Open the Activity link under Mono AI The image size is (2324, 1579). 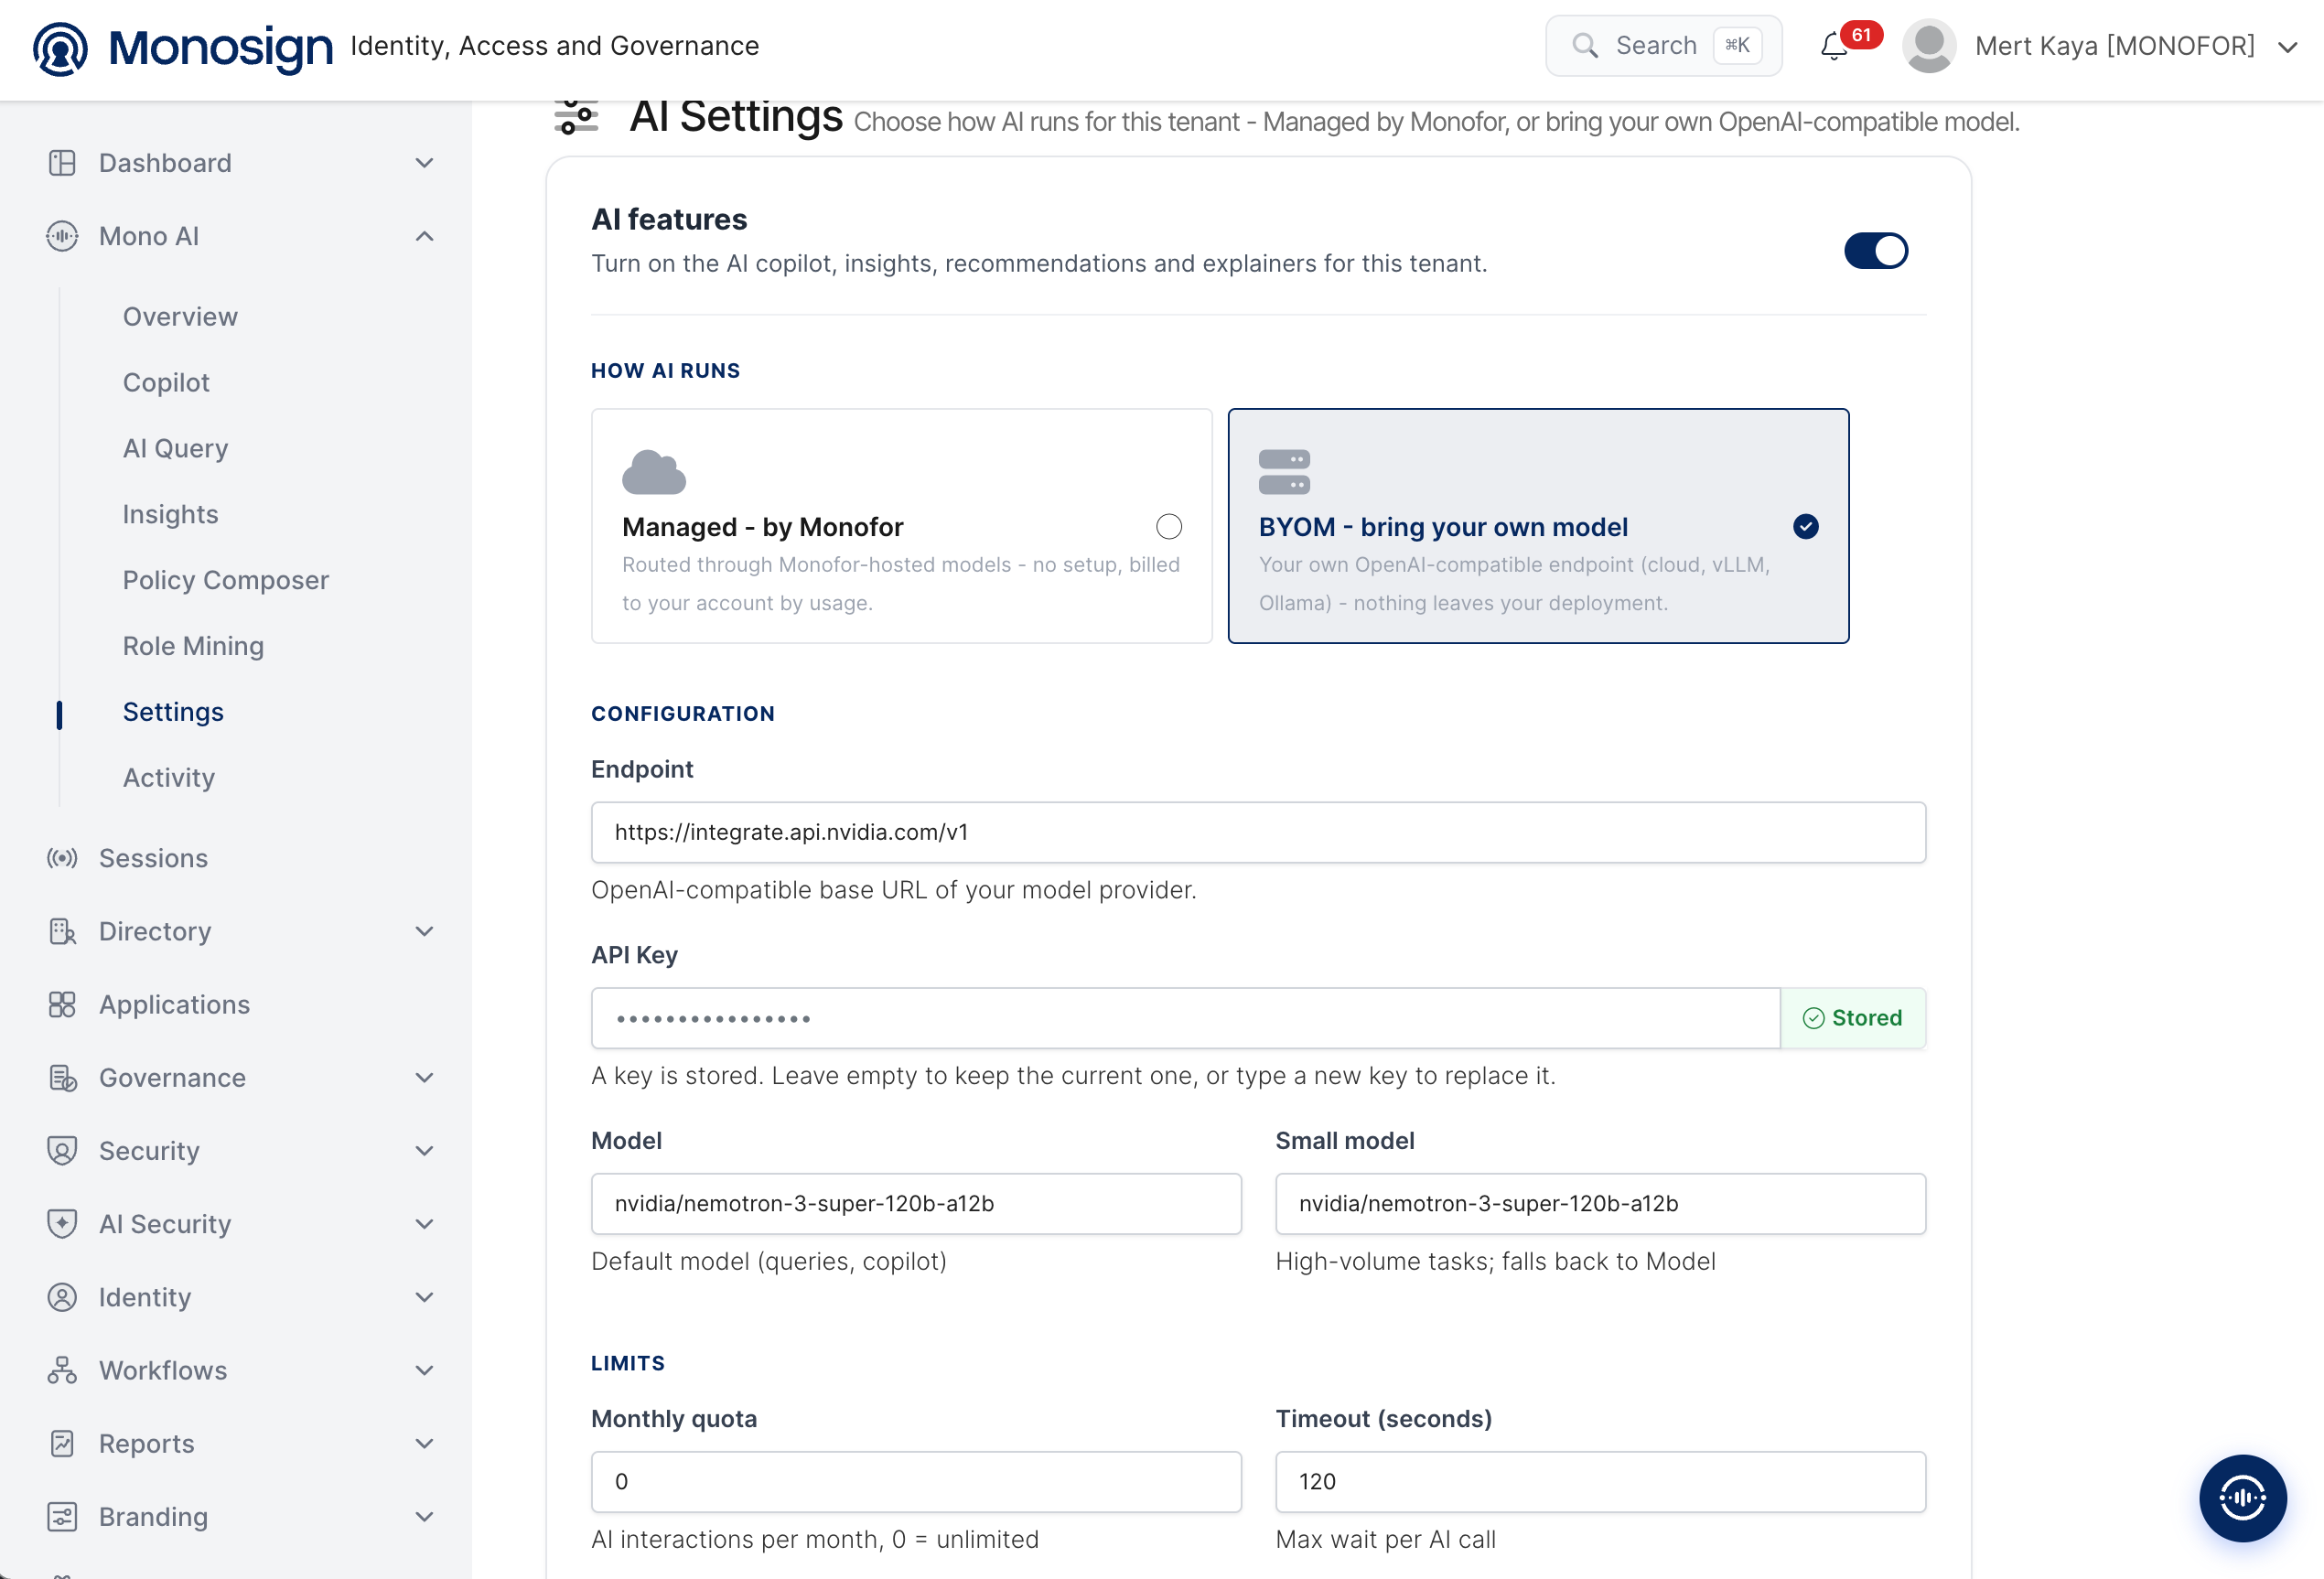pos(169,778)
